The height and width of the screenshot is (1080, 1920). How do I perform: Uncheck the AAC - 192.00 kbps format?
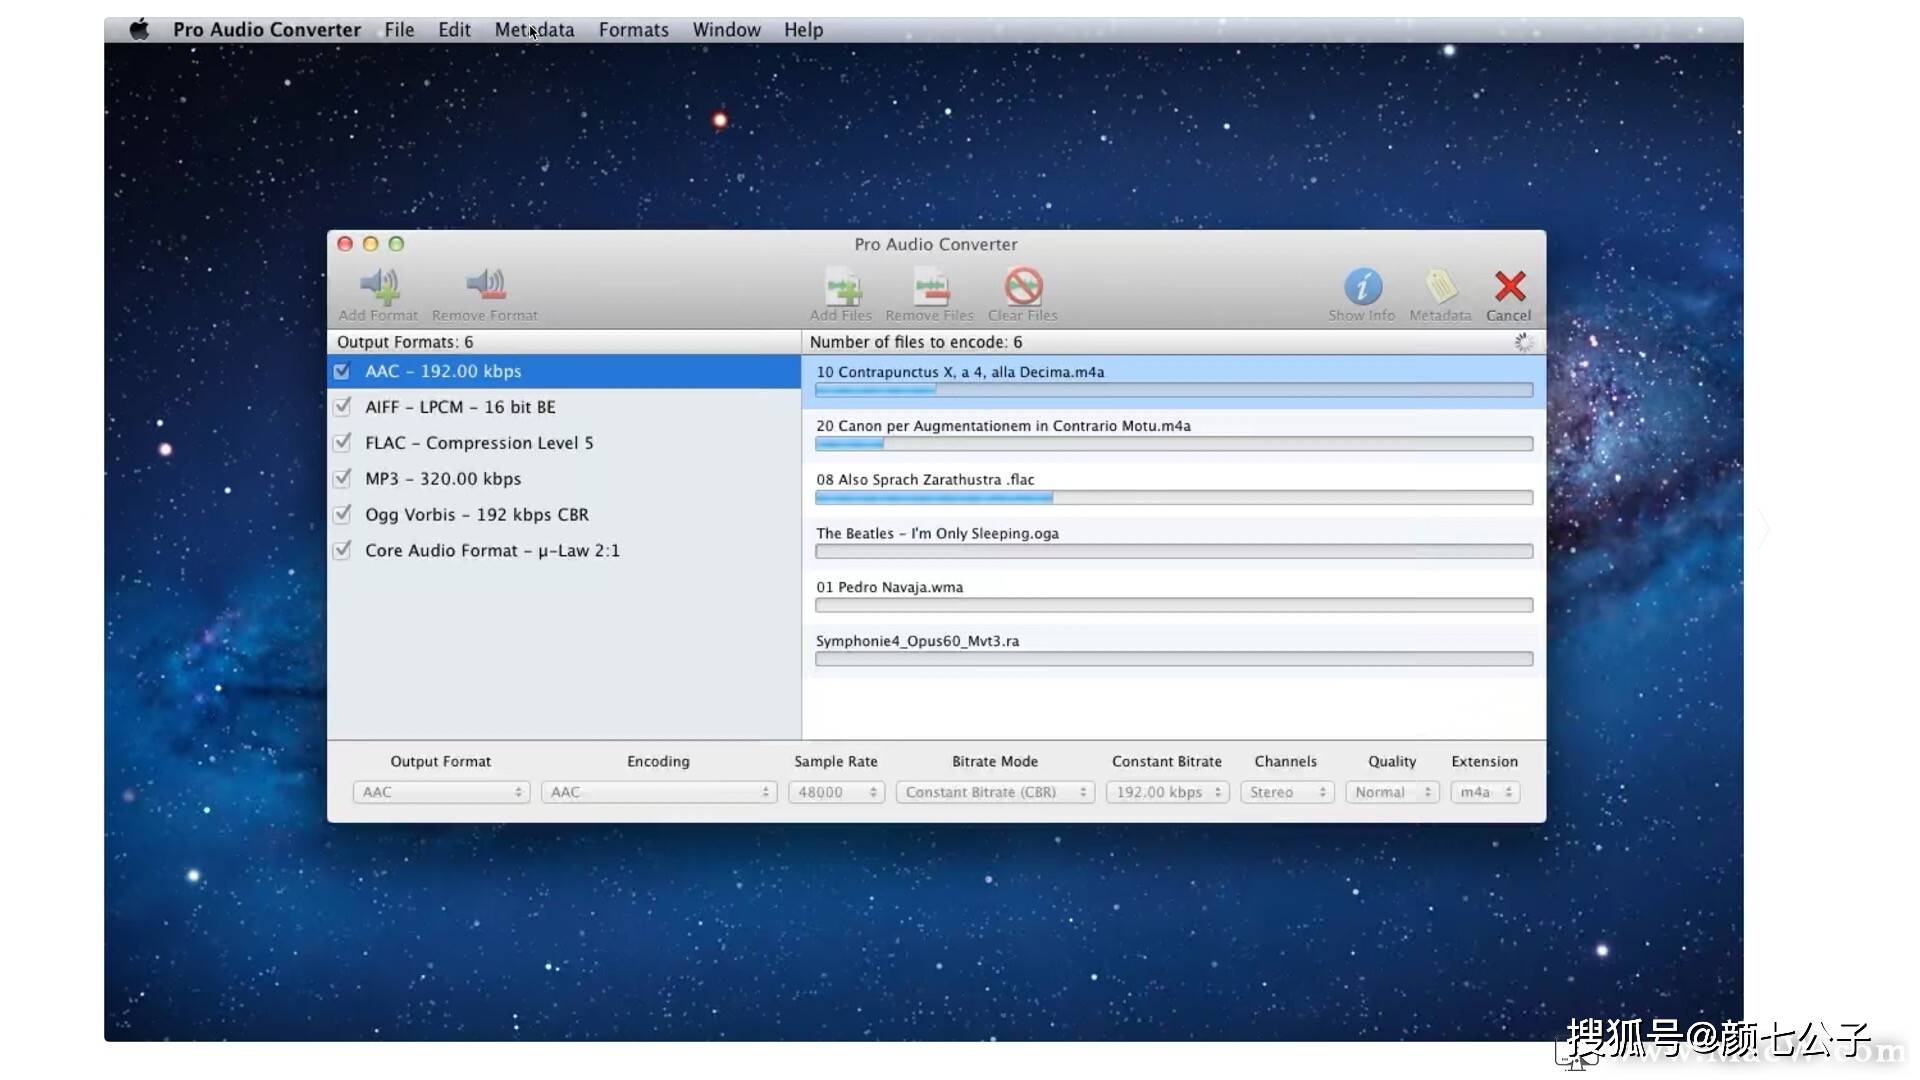pos(342,371)
